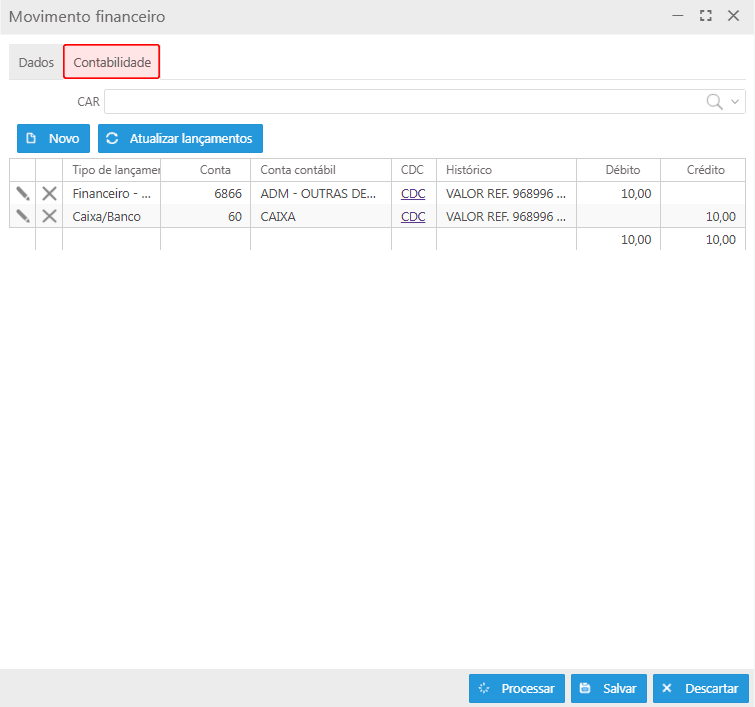The height and width of the screenshot is (707, 755).
Task: Open the CDC link in the Caixa row
Action: point(413,216)
